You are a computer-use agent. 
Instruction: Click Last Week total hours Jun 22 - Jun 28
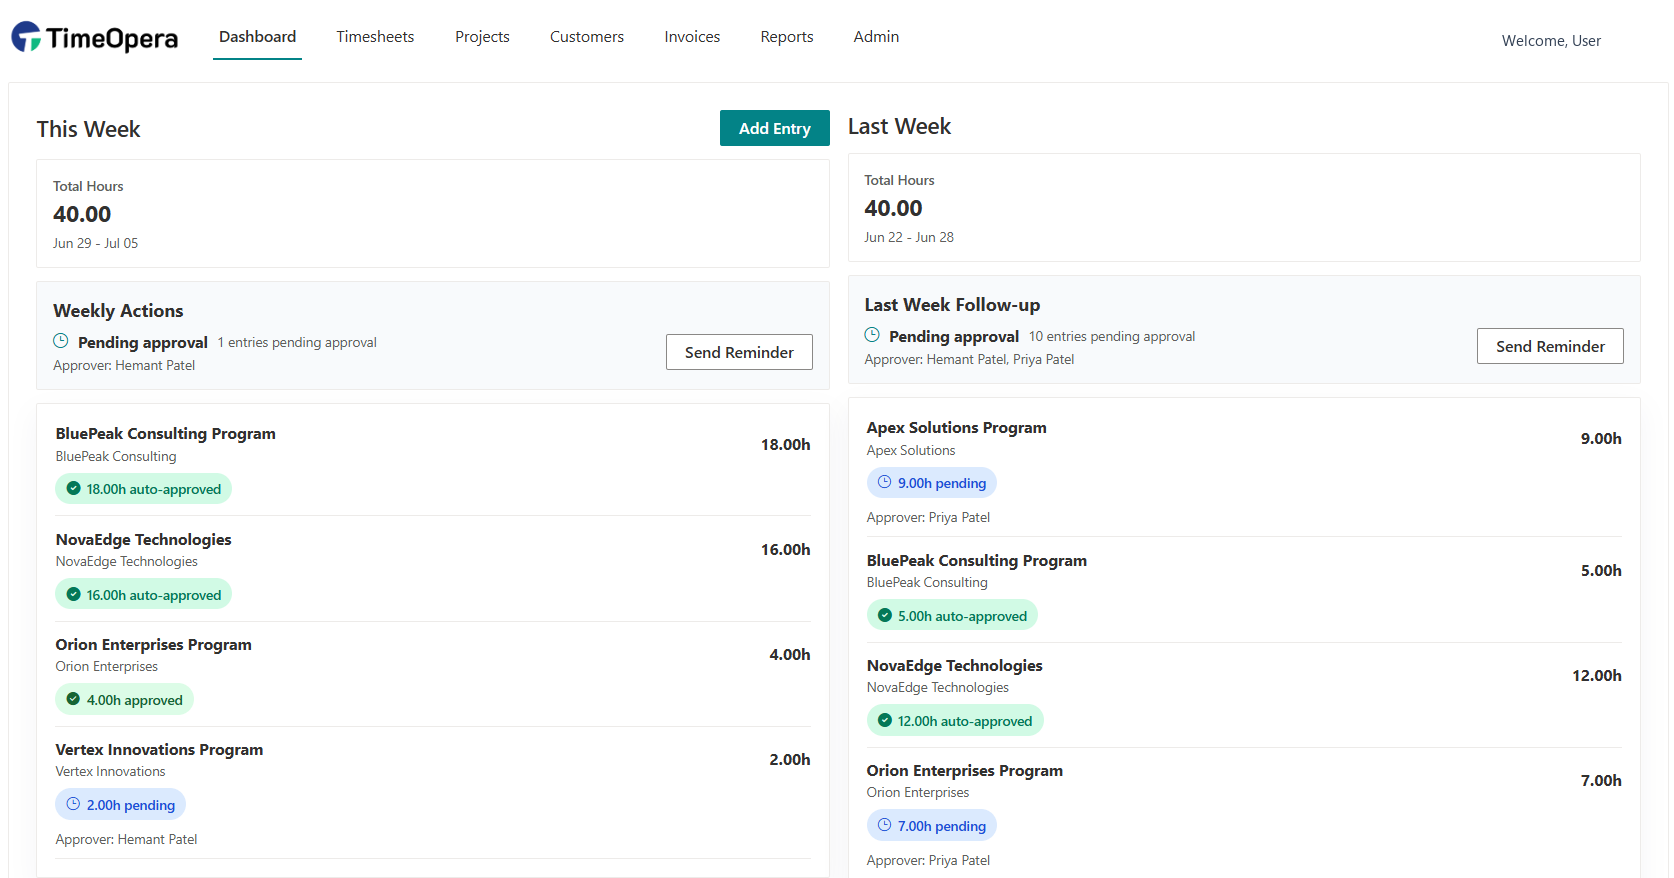click(1244, 207)
